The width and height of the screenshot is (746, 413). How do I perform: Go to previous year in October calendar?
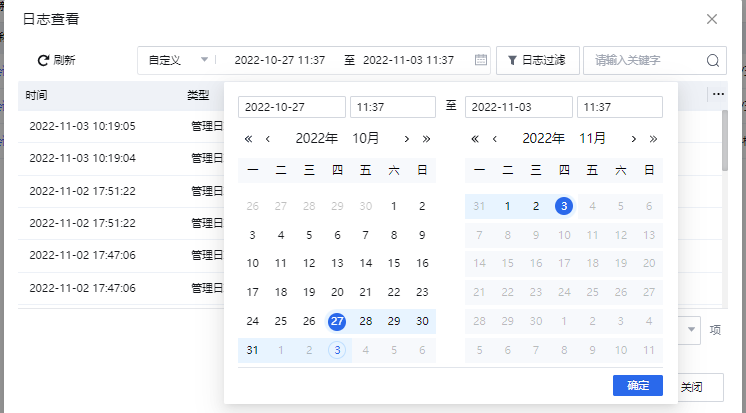point(248,138)
